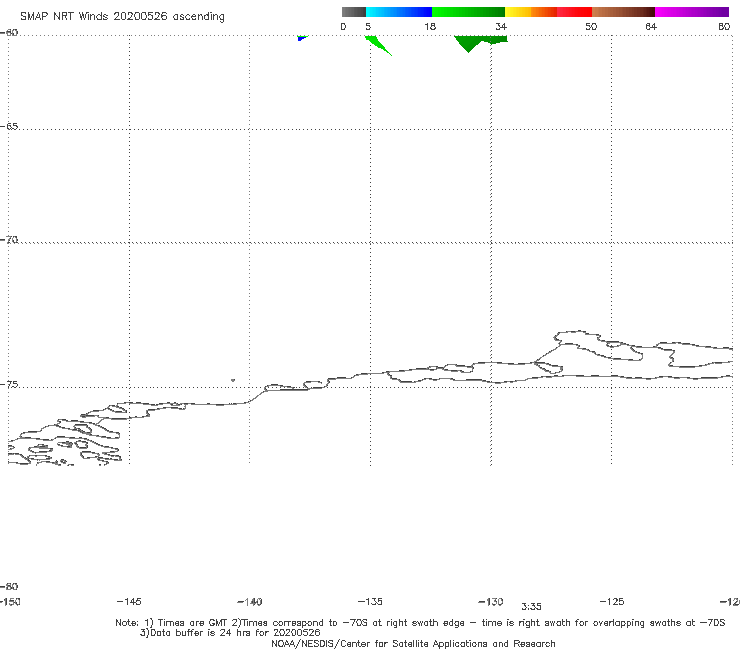This screenshot has width=740, height=650.
Task: Click the -125 longitude label
Action: (612, 602)
